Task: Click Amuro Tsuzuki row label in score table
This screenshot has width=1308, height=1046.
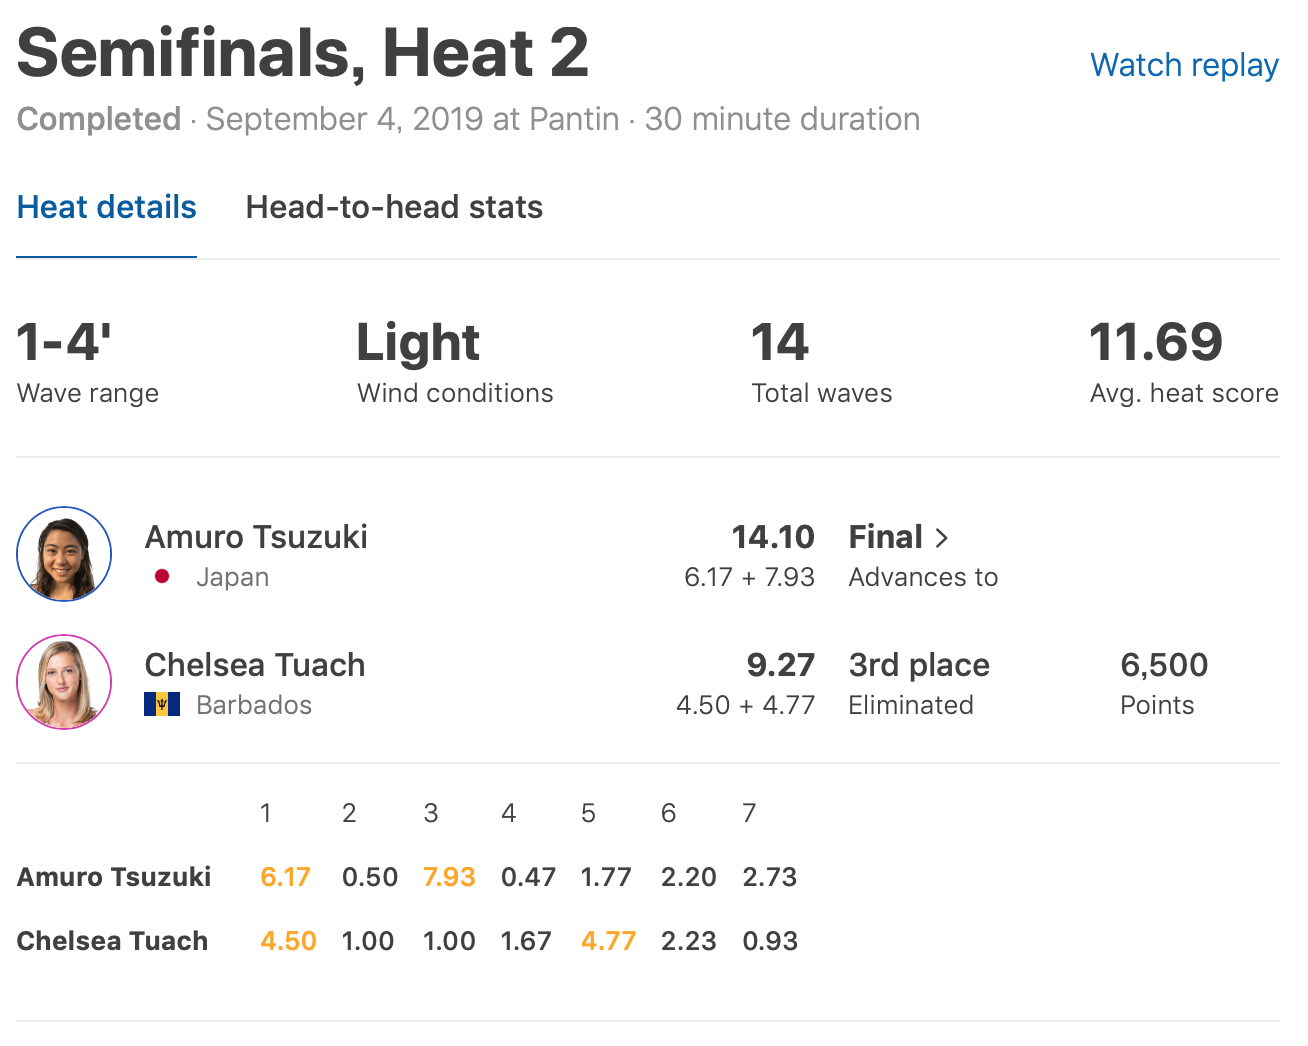Action: click(x=114, y=877)
